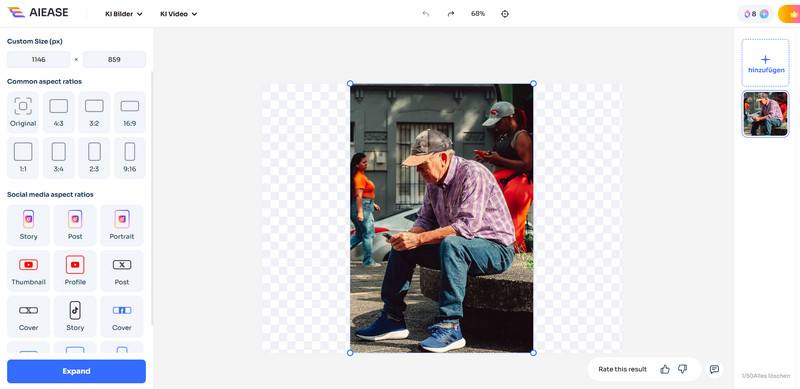Choose YouTube Thumbnail aspect ratio

(29, 271)
